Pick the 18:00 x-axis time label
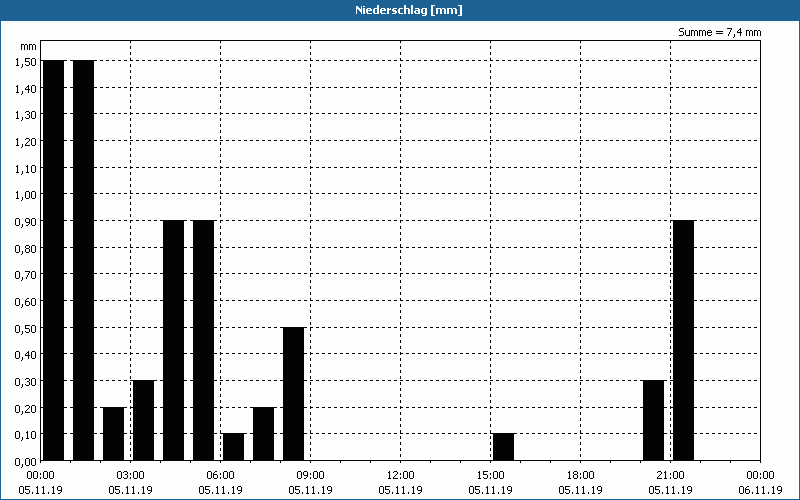Screen dimensions: 800x500 pos(581,476)
